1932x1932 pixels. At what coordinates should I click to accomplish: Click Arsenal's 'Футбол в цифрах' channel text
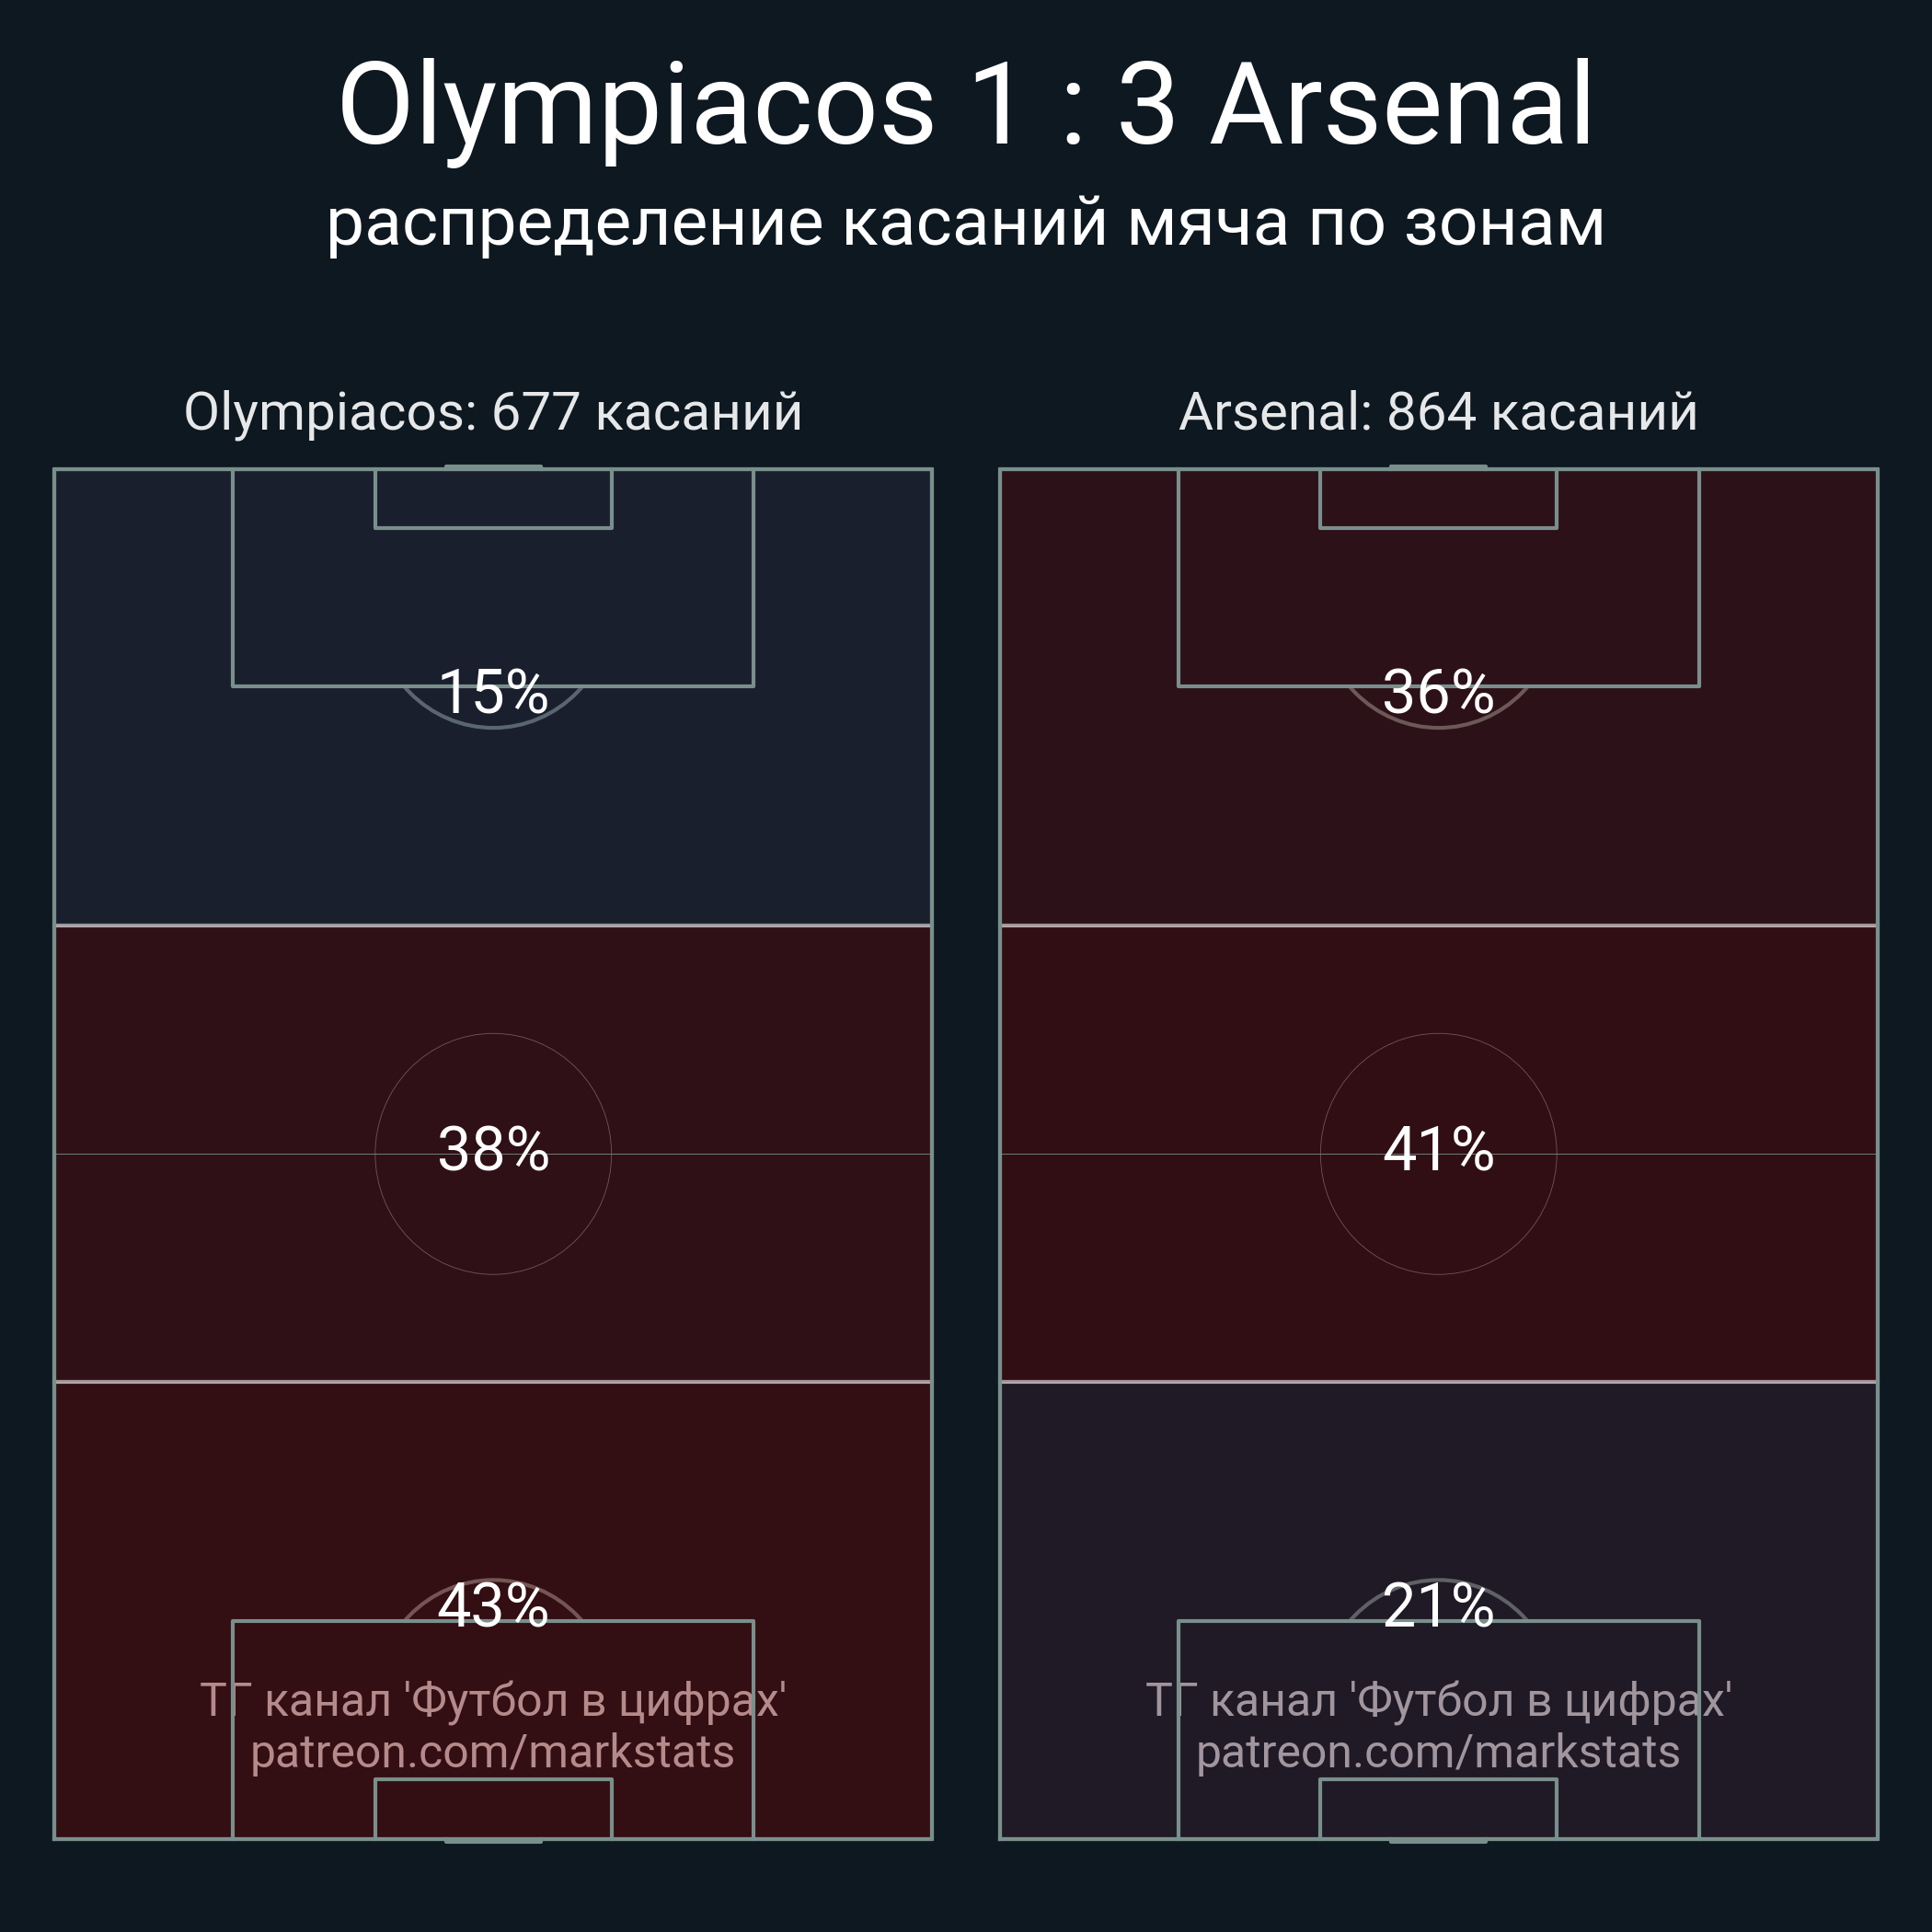[x=1438, y=1700]
